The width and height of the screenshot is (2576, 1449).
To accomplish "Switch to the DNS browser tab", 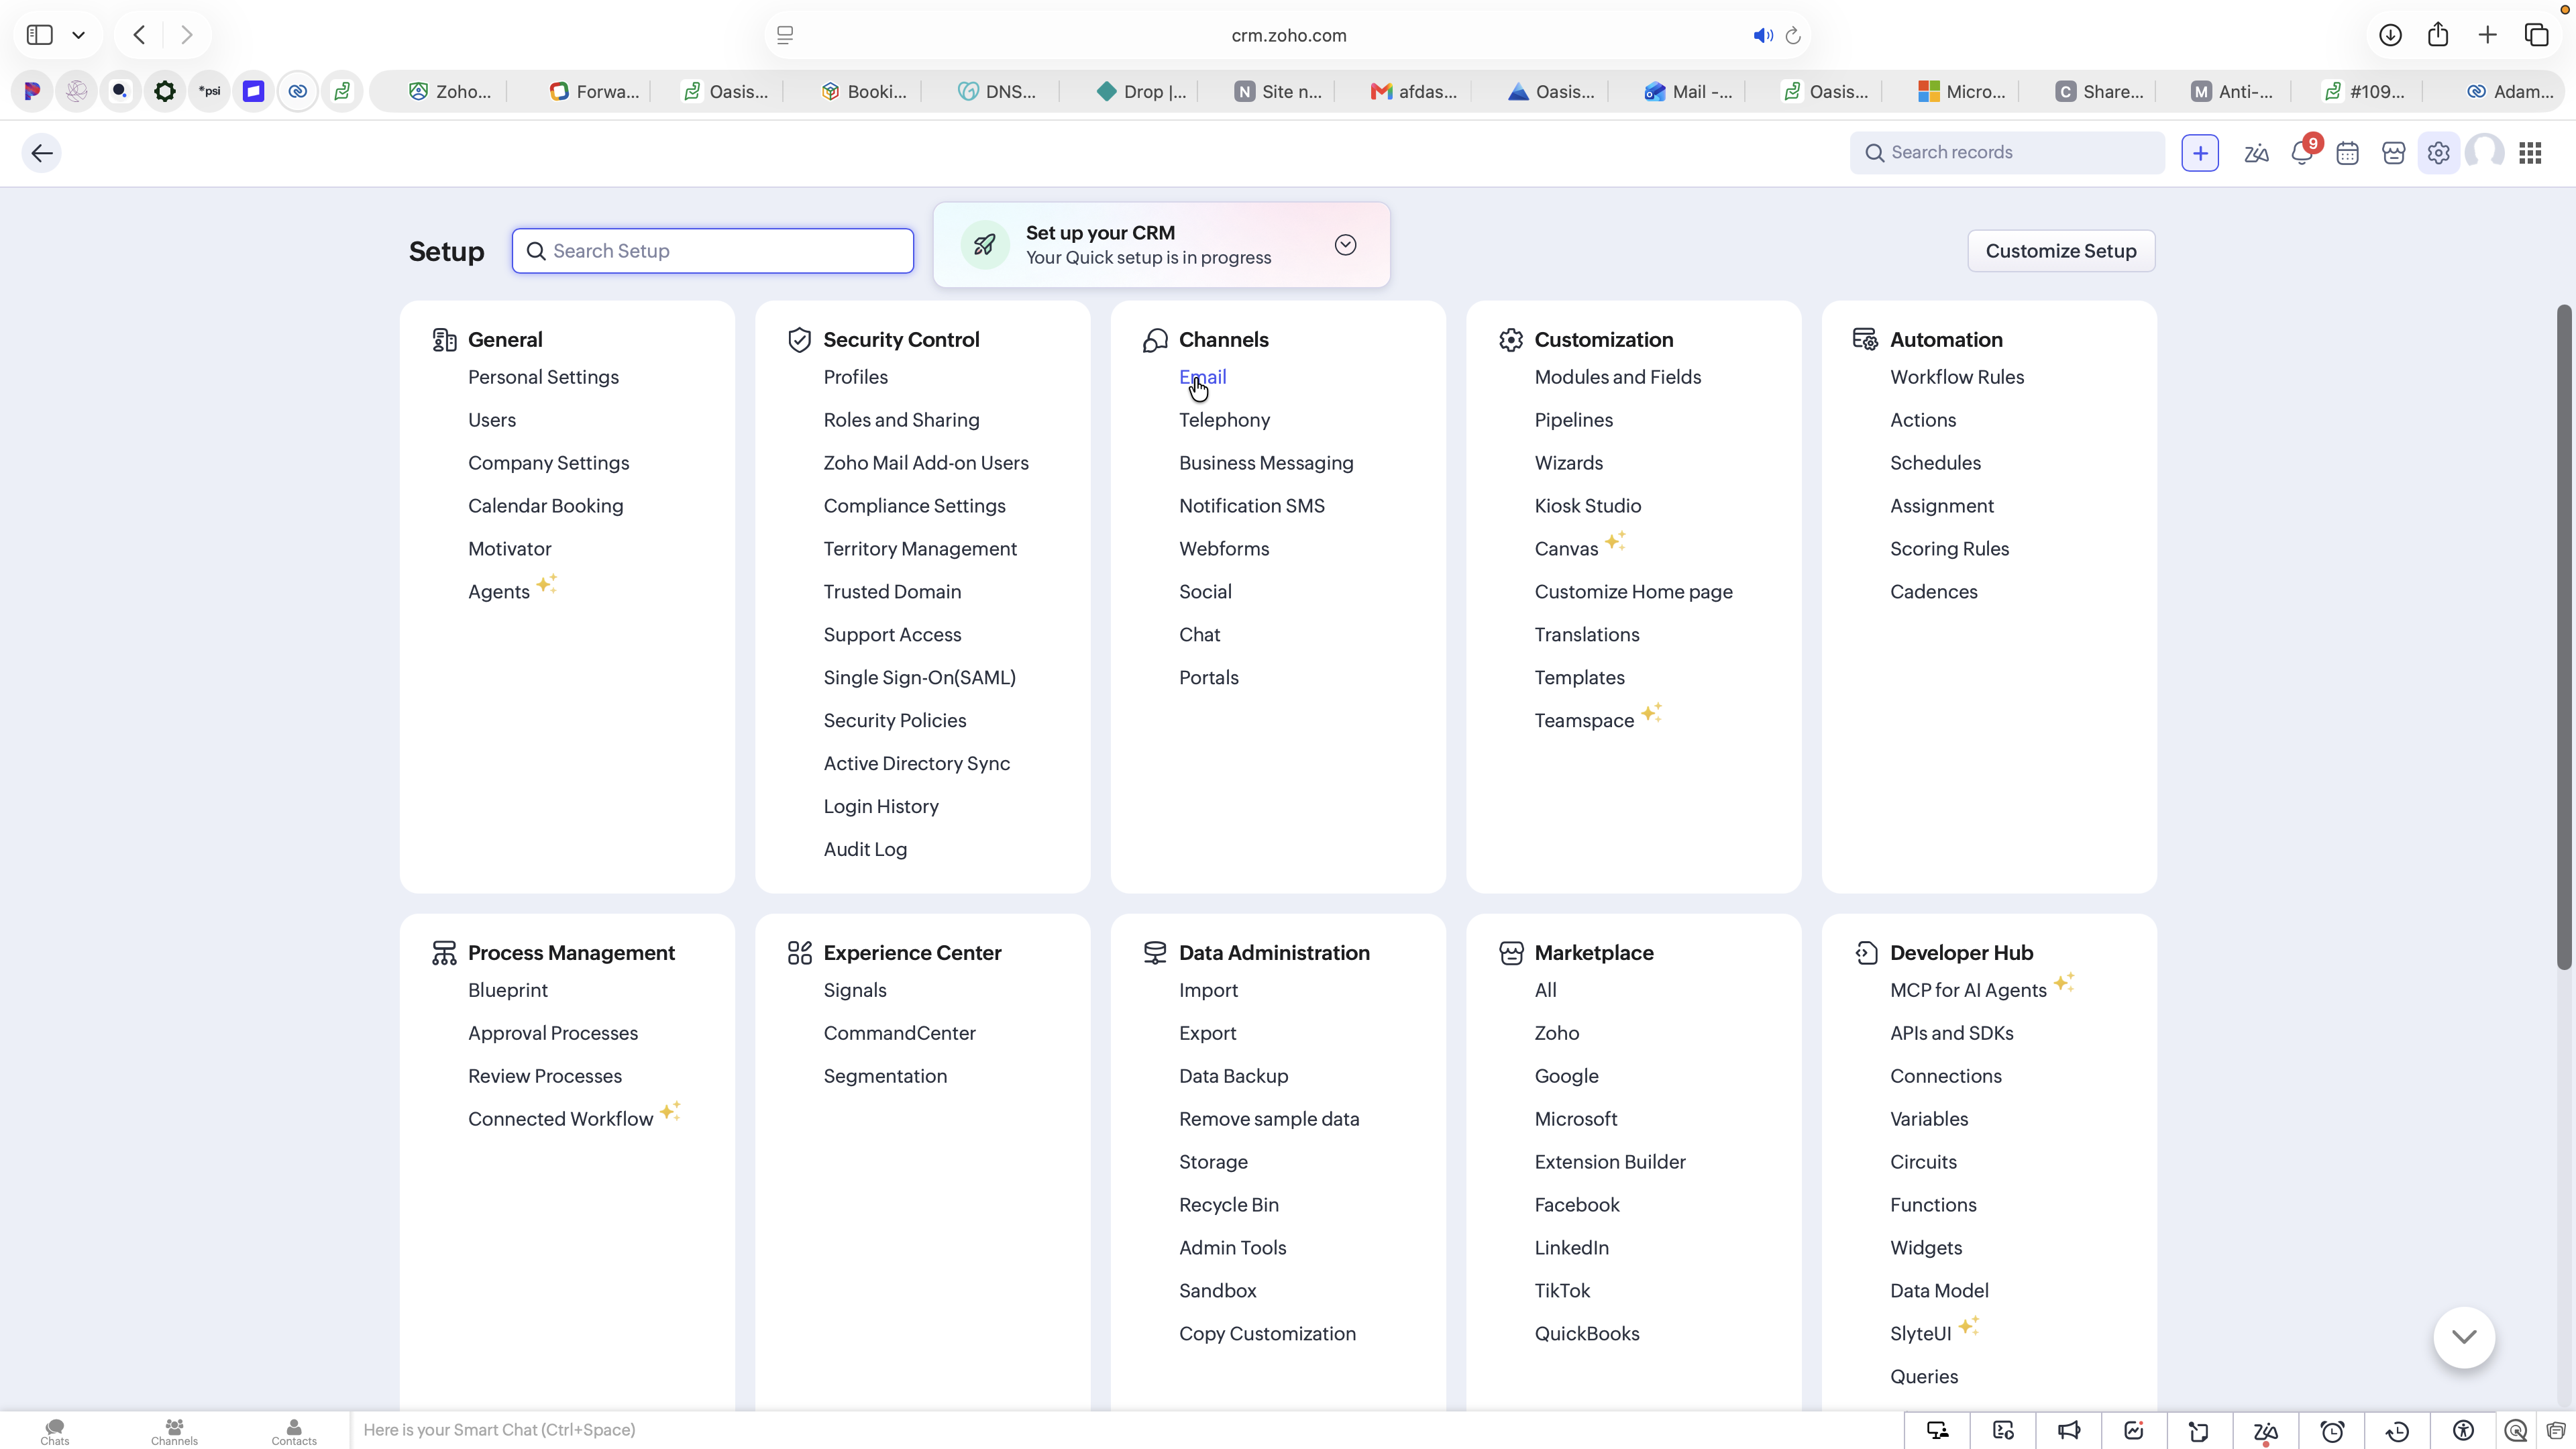I will tap(997, 92).
